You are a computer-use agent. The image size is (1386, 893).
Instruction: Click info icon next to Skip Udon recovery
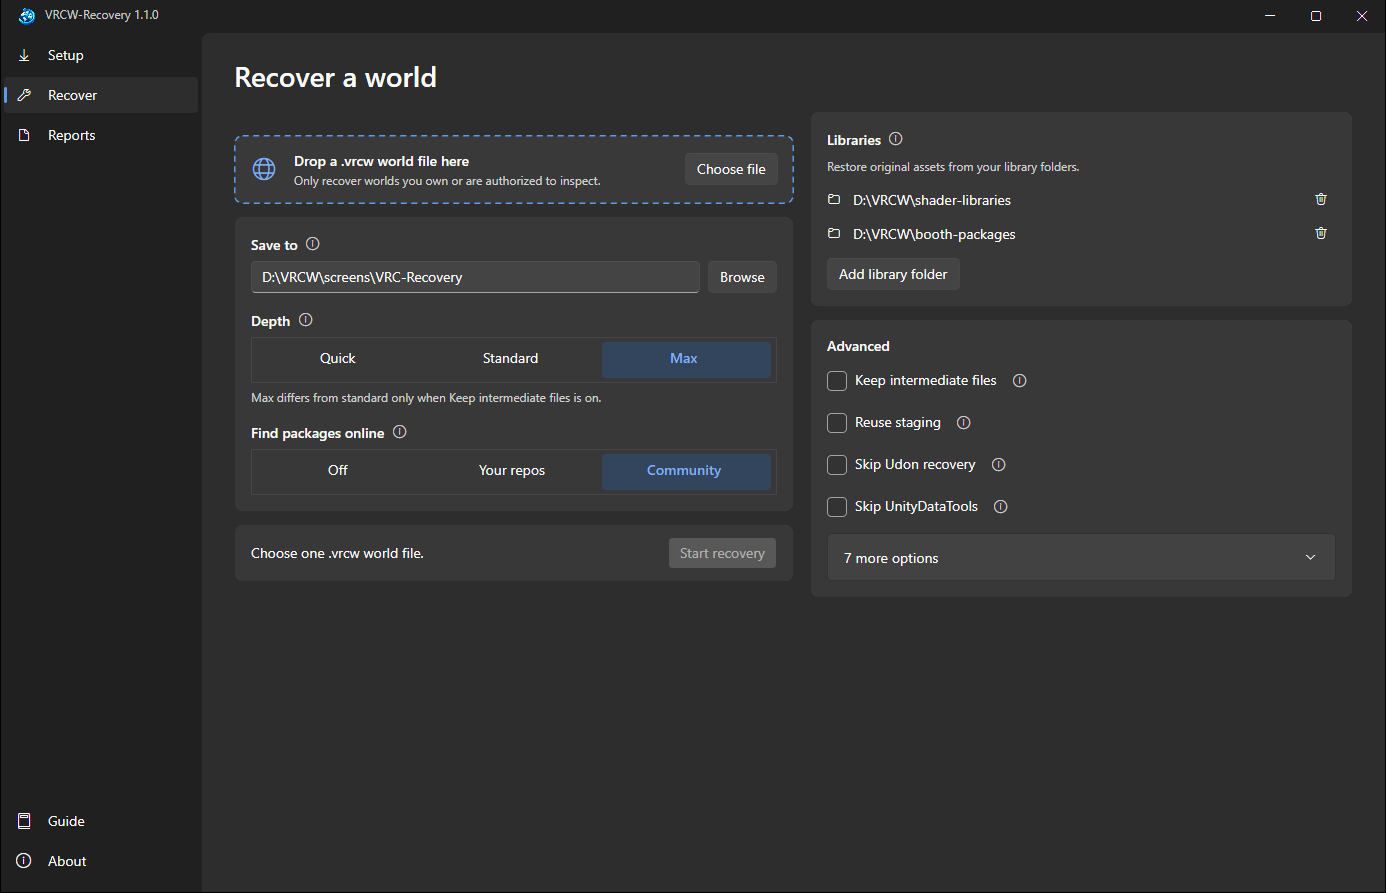point(999,464)
